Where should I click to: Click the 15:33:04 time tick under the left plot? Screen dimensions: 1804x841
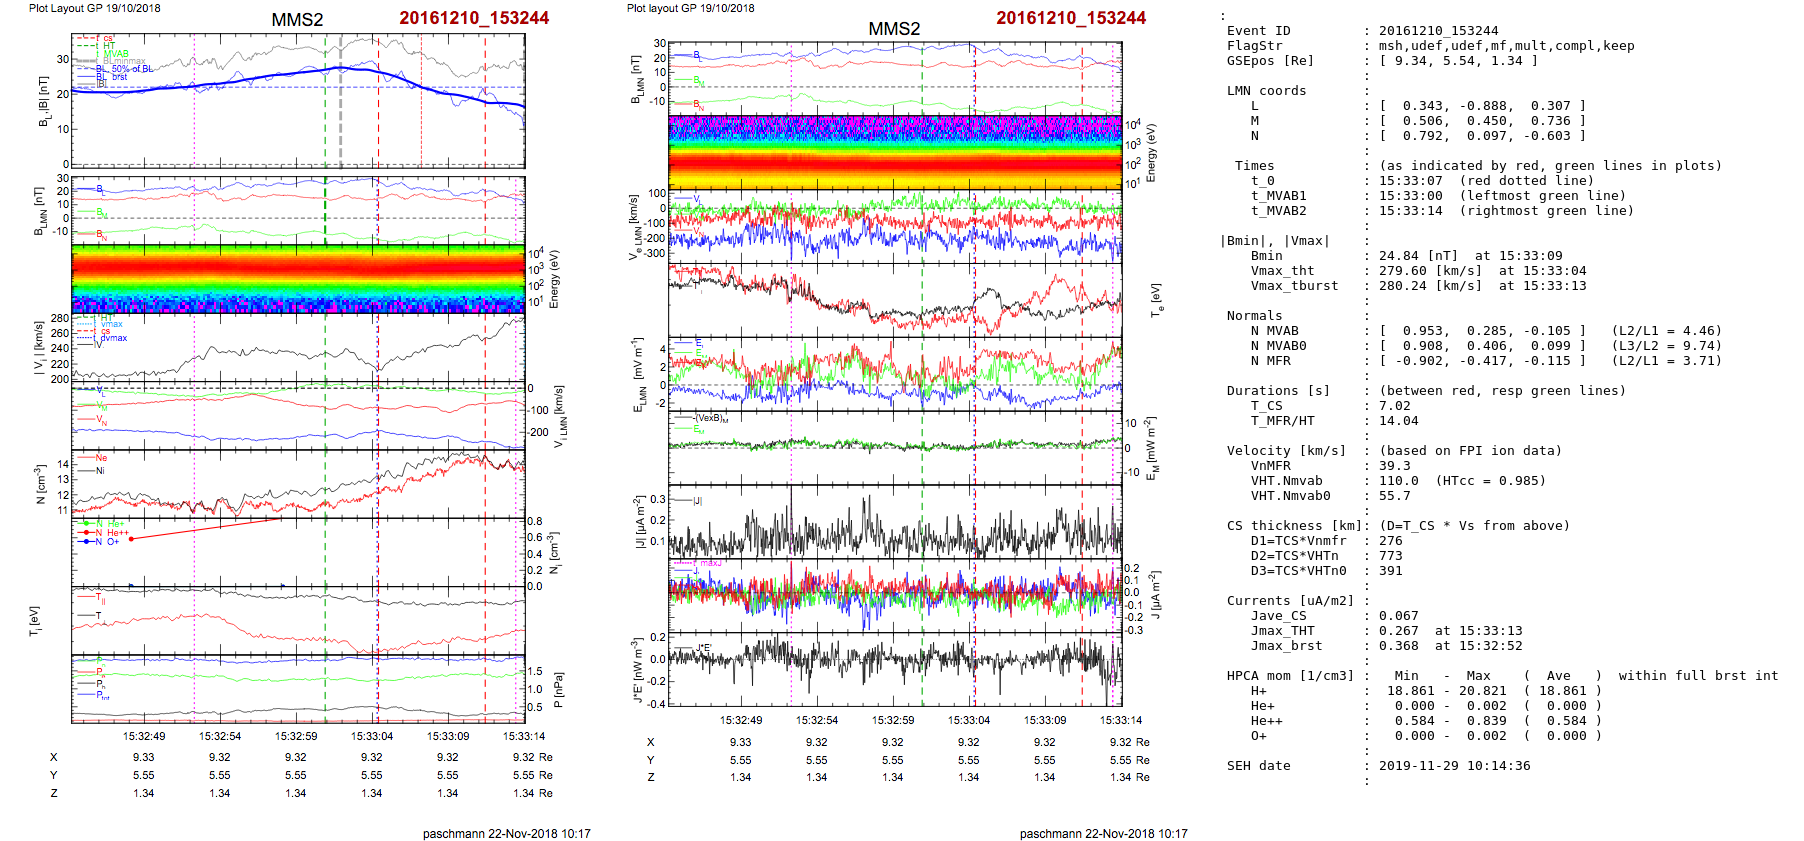372,736
